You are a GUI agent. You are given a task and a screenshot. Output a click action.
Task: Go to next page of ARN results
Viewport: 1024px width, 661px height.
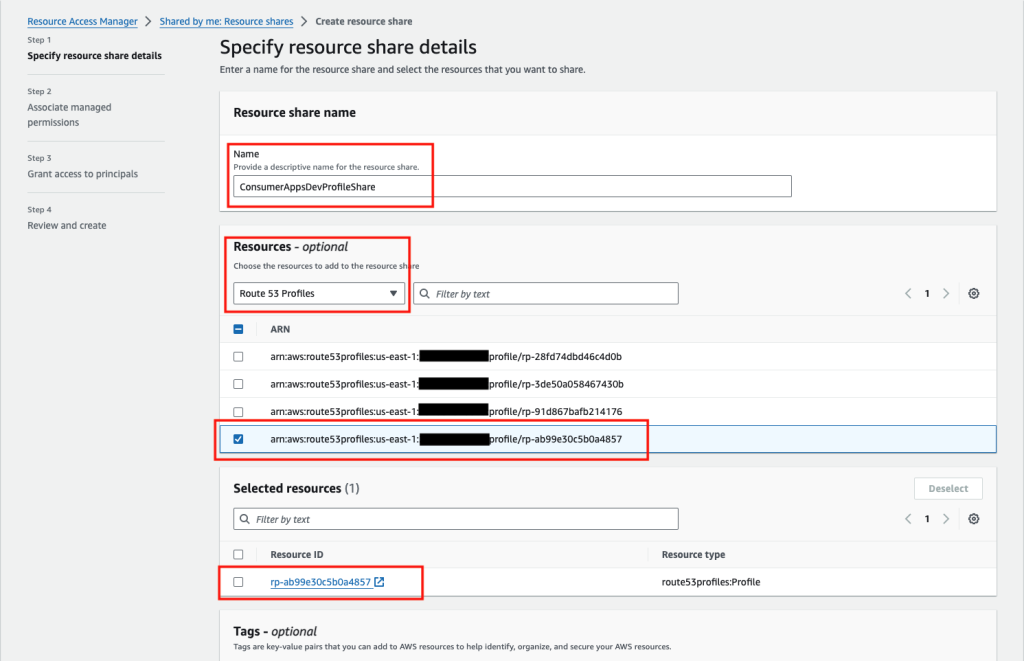click(x=945, y=293)
